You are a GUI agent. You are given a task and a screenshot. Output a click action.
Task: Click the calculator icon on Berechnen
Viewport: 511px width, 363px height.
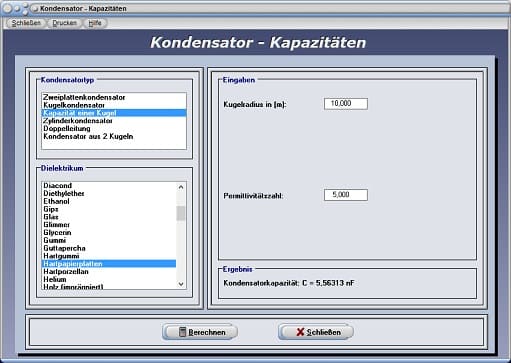[x=182, y=332]
